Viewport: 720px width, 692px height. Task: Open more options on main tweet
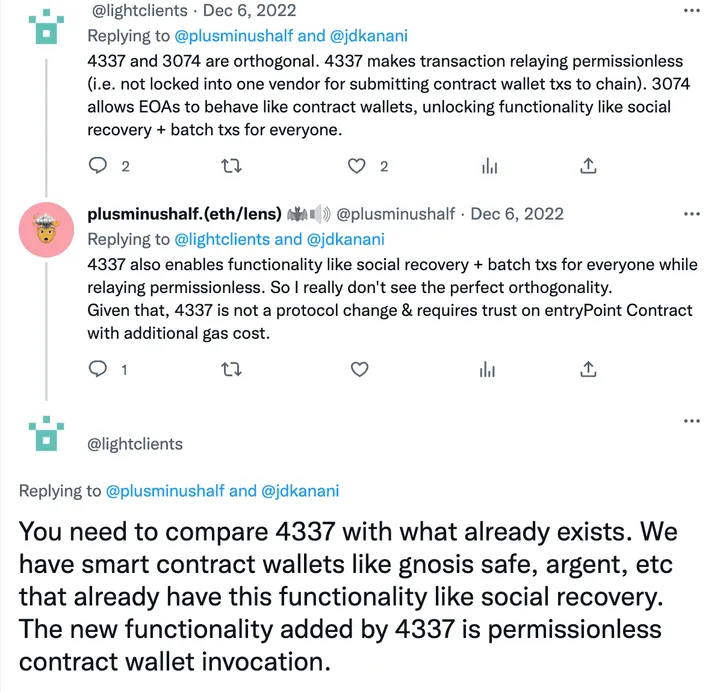point(692,421)
